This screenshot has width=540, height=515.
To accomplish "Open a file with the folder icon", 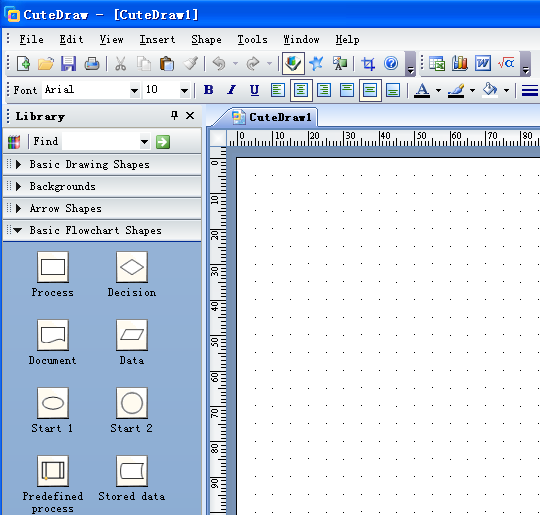I will 46,64.
